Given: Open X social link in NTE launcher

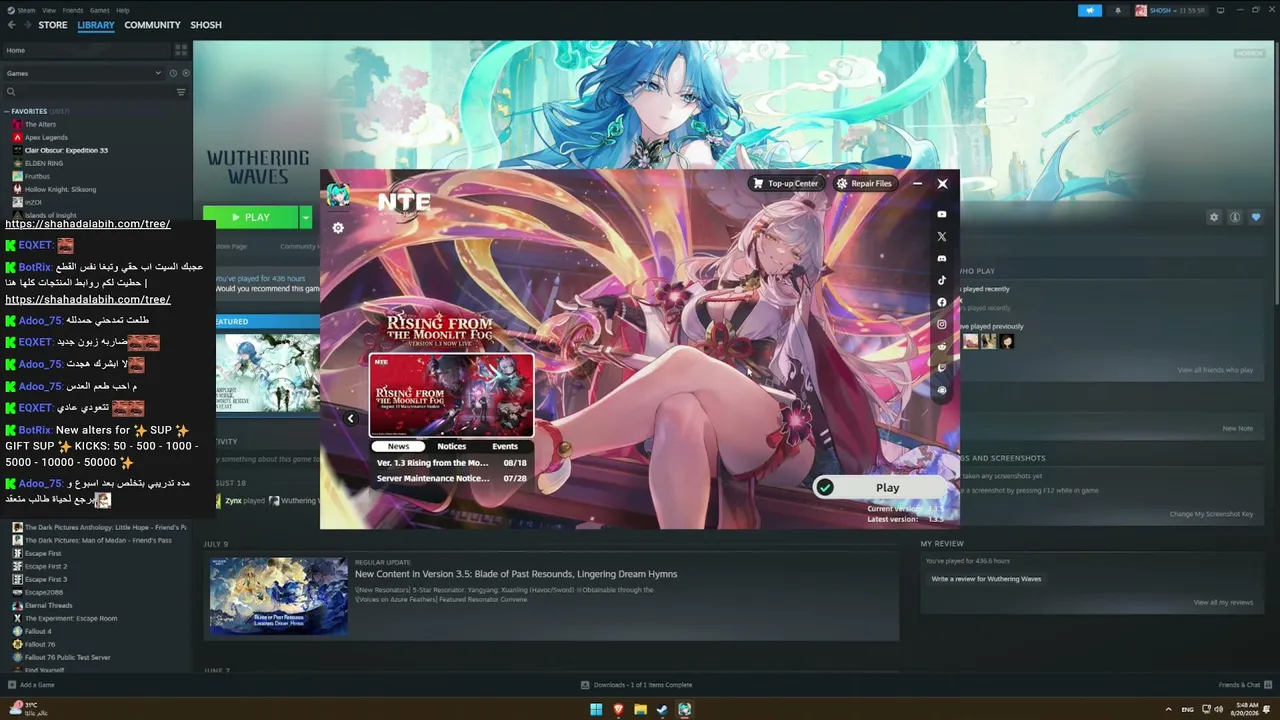Looking at the screenshot, I should coord(941,237).
